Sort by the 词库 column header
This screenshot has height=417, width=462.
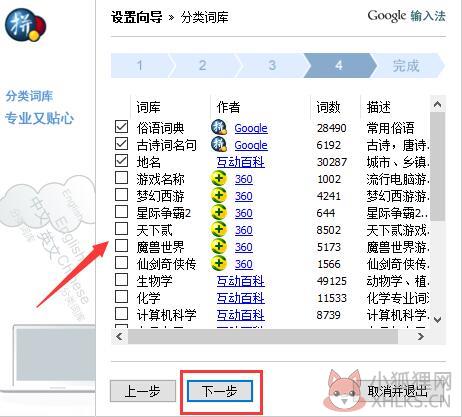[170, 107]
